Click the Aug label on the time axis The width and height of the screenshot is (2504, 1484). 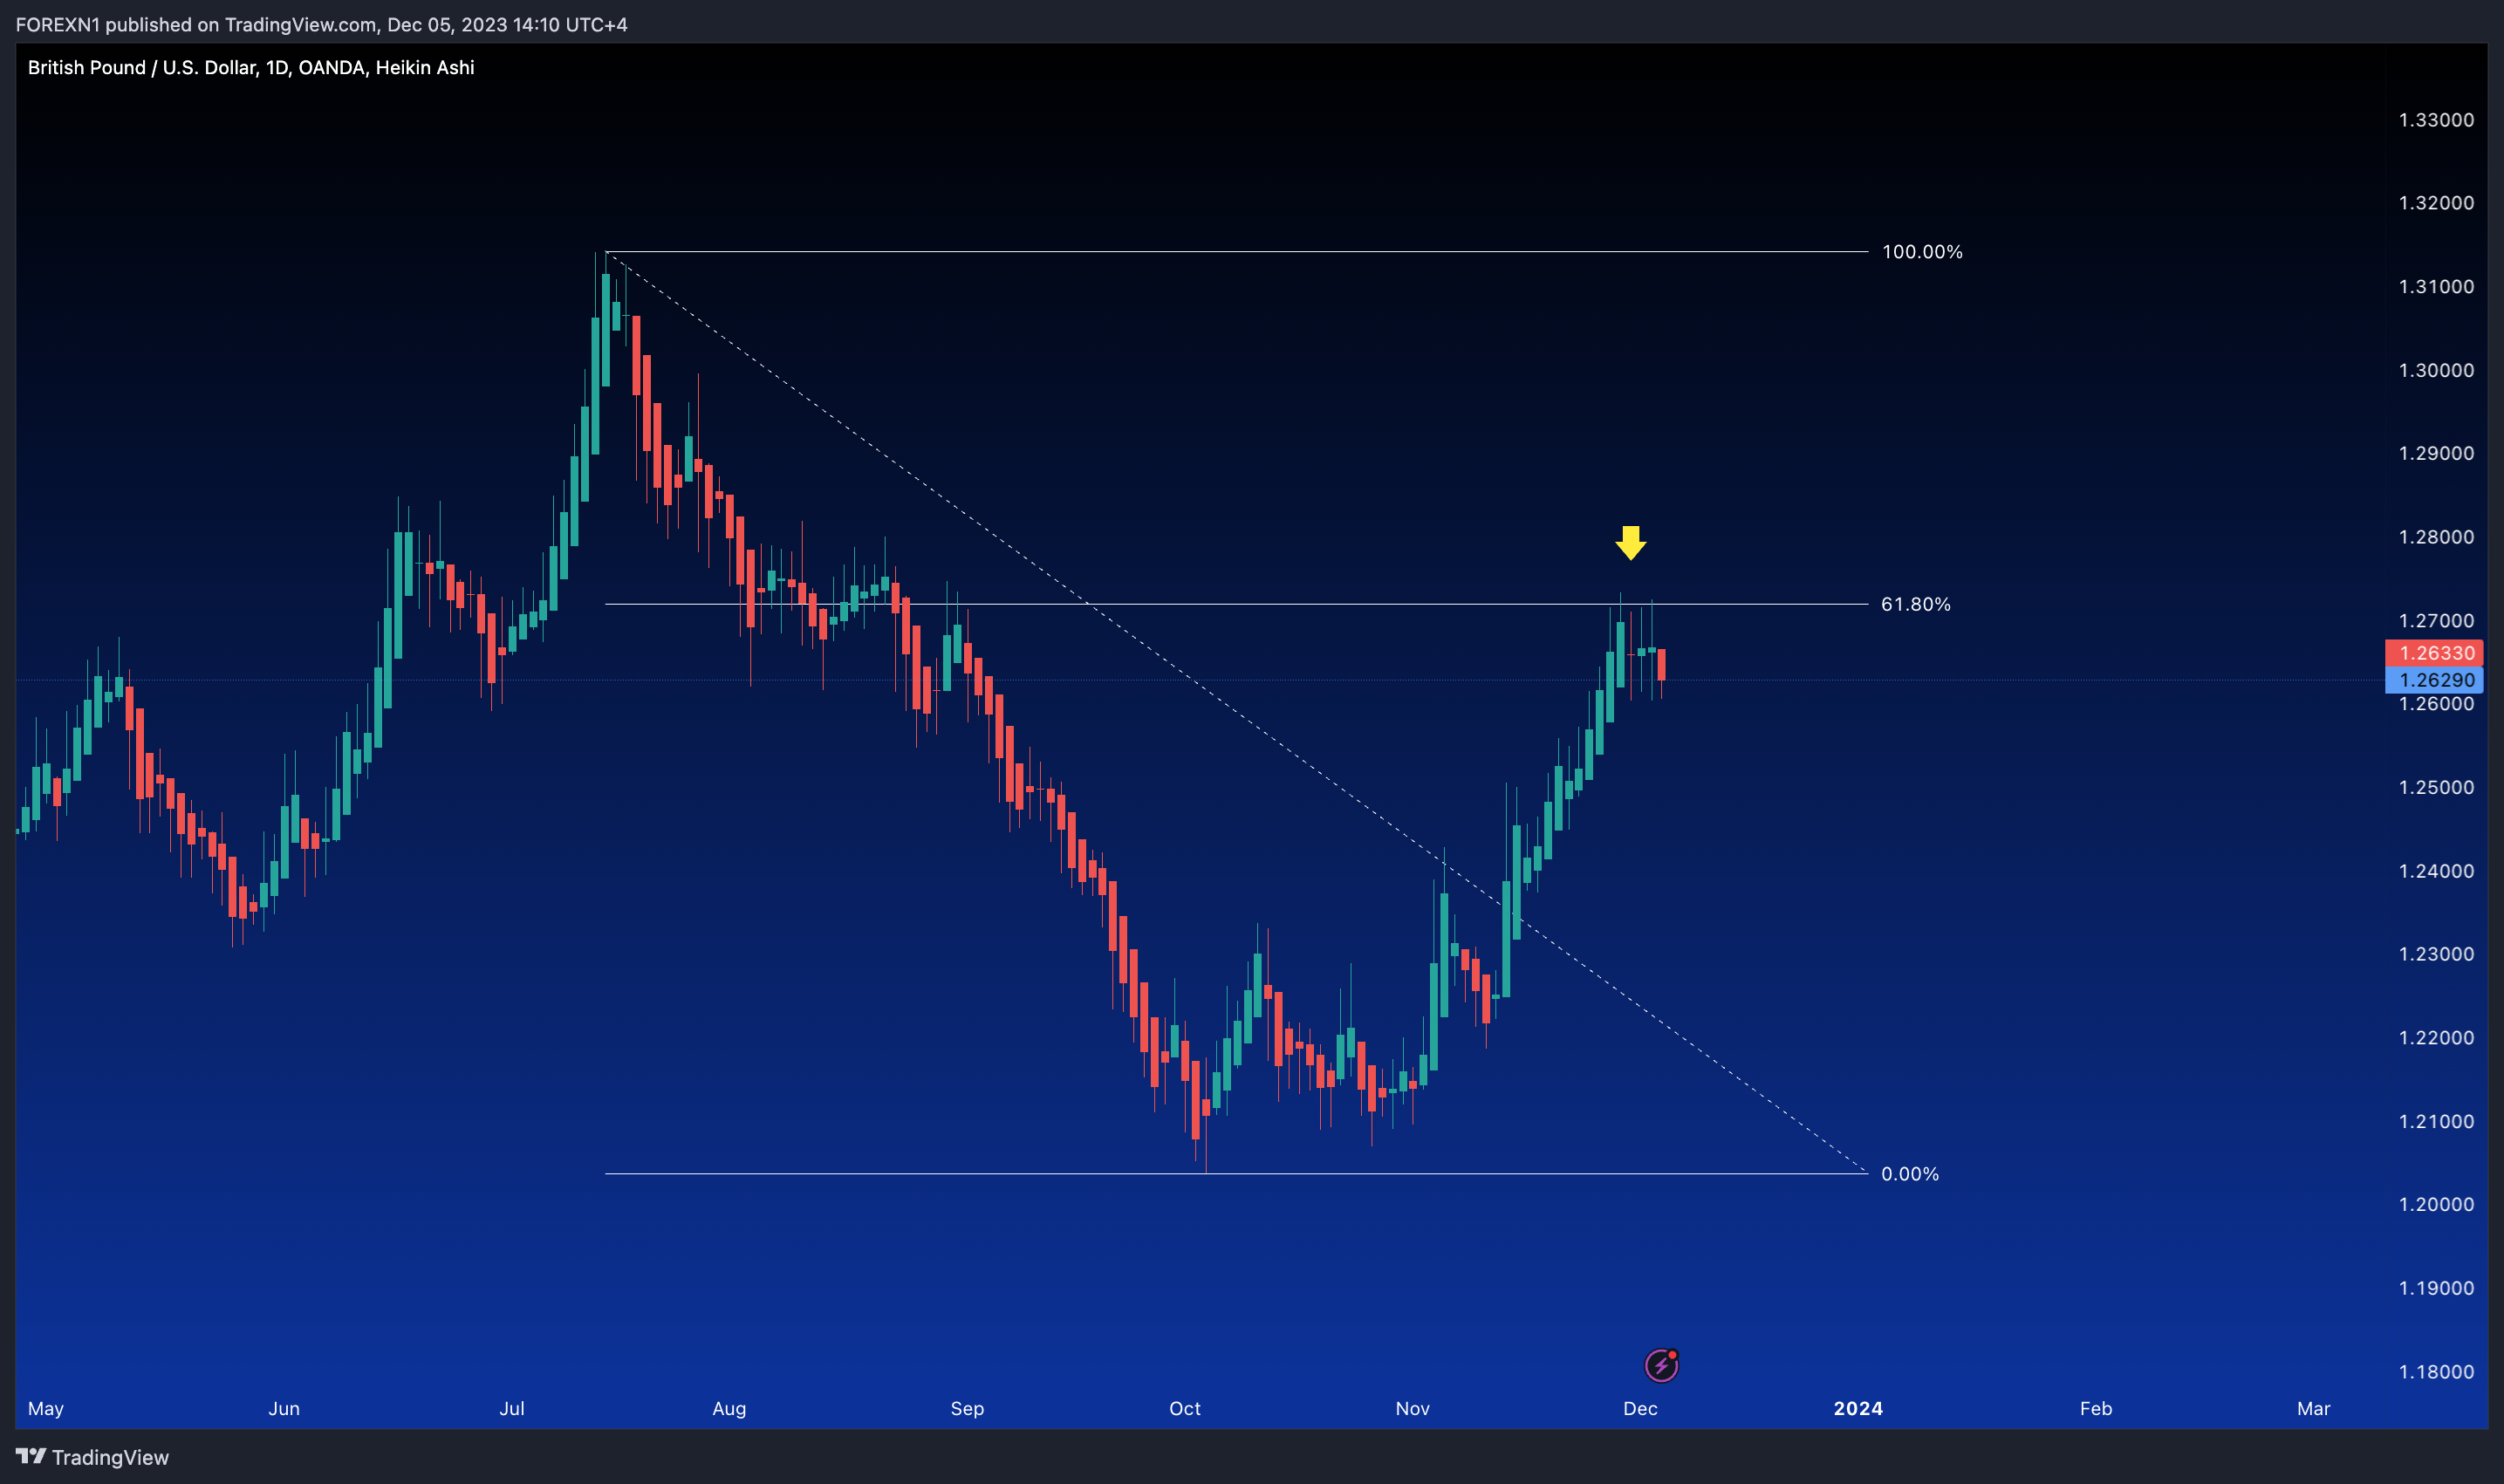point(729,1409)
